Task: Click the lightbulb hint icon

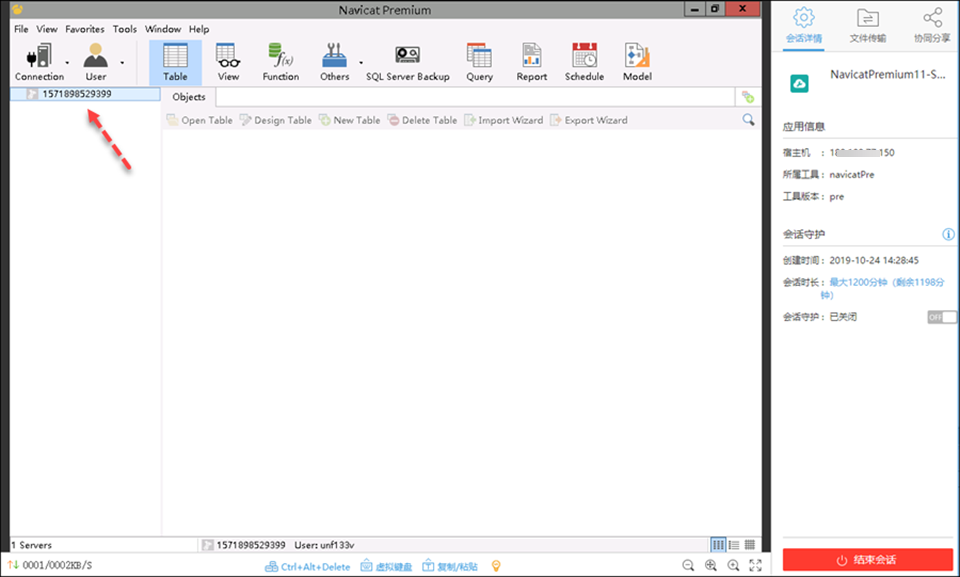Action: click(495, 566)
